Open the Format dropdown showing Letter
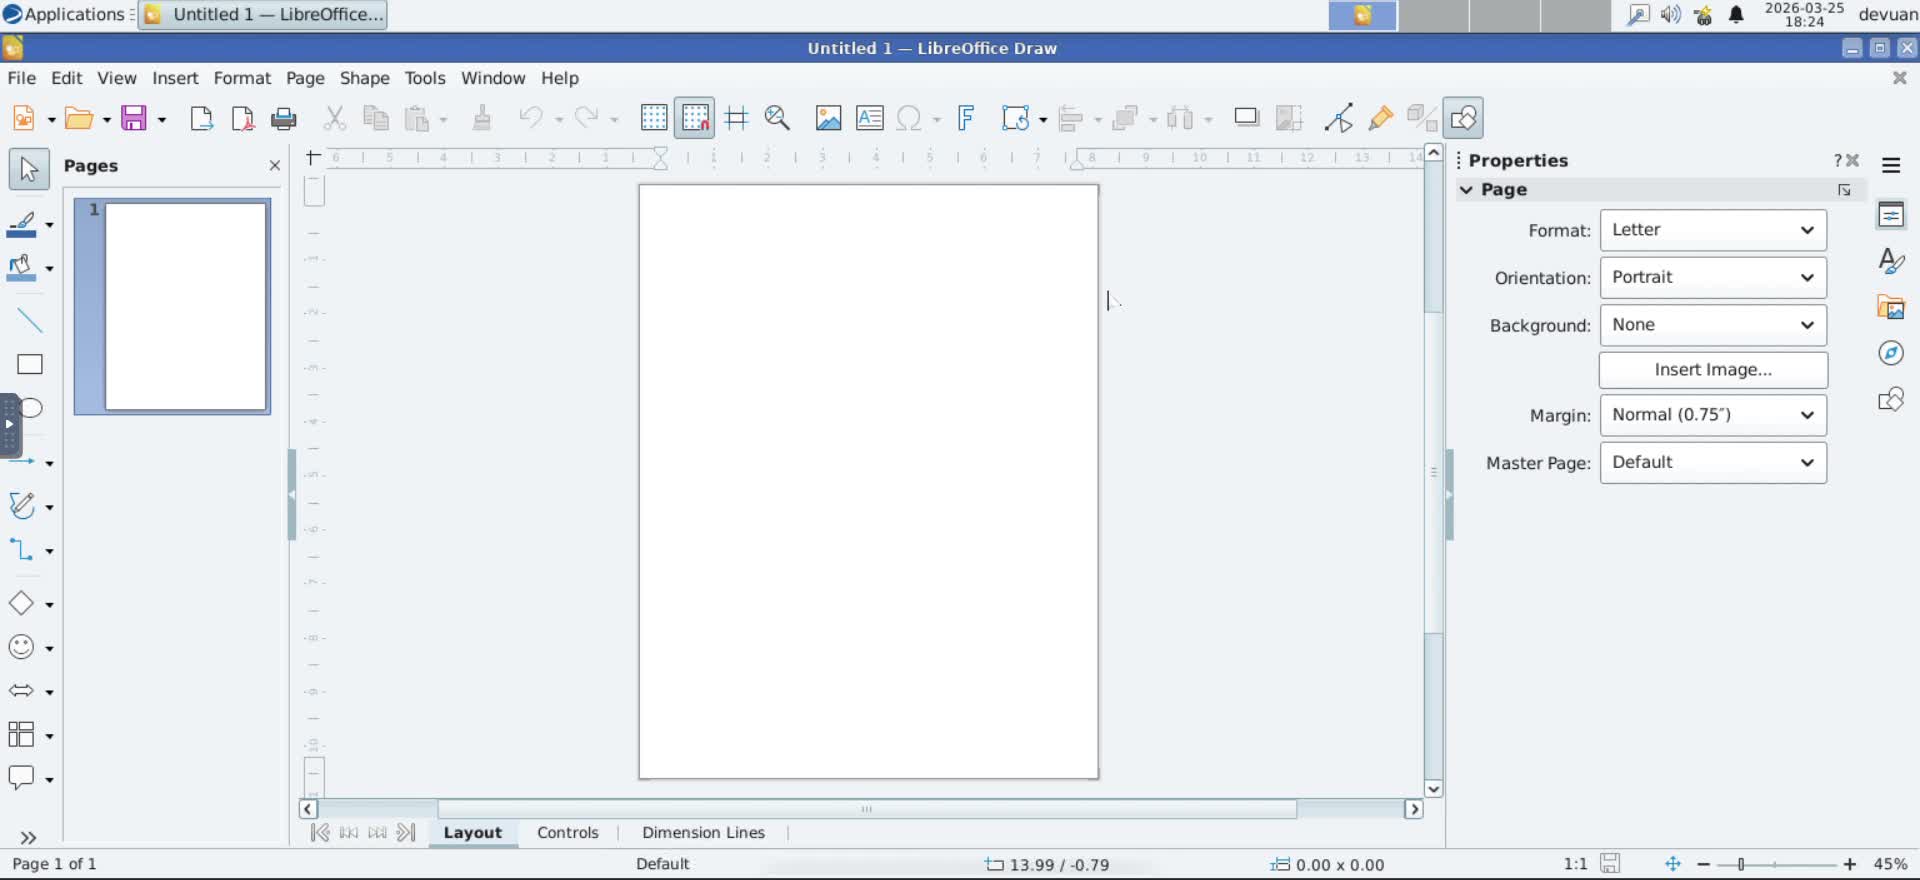This screenshot has width=1920, height=880. 1712,230
